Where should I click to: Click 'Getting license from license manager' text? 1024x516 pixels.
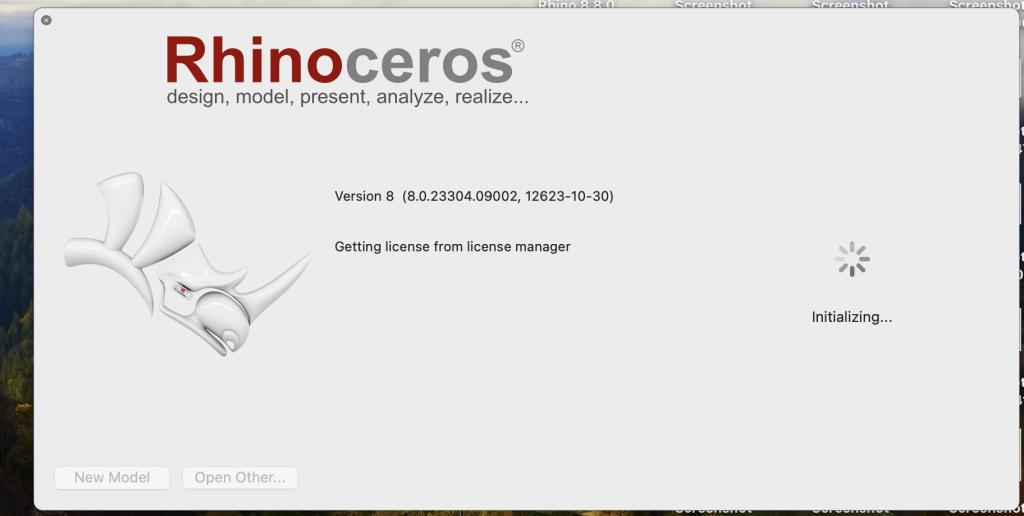coord(453,247)
